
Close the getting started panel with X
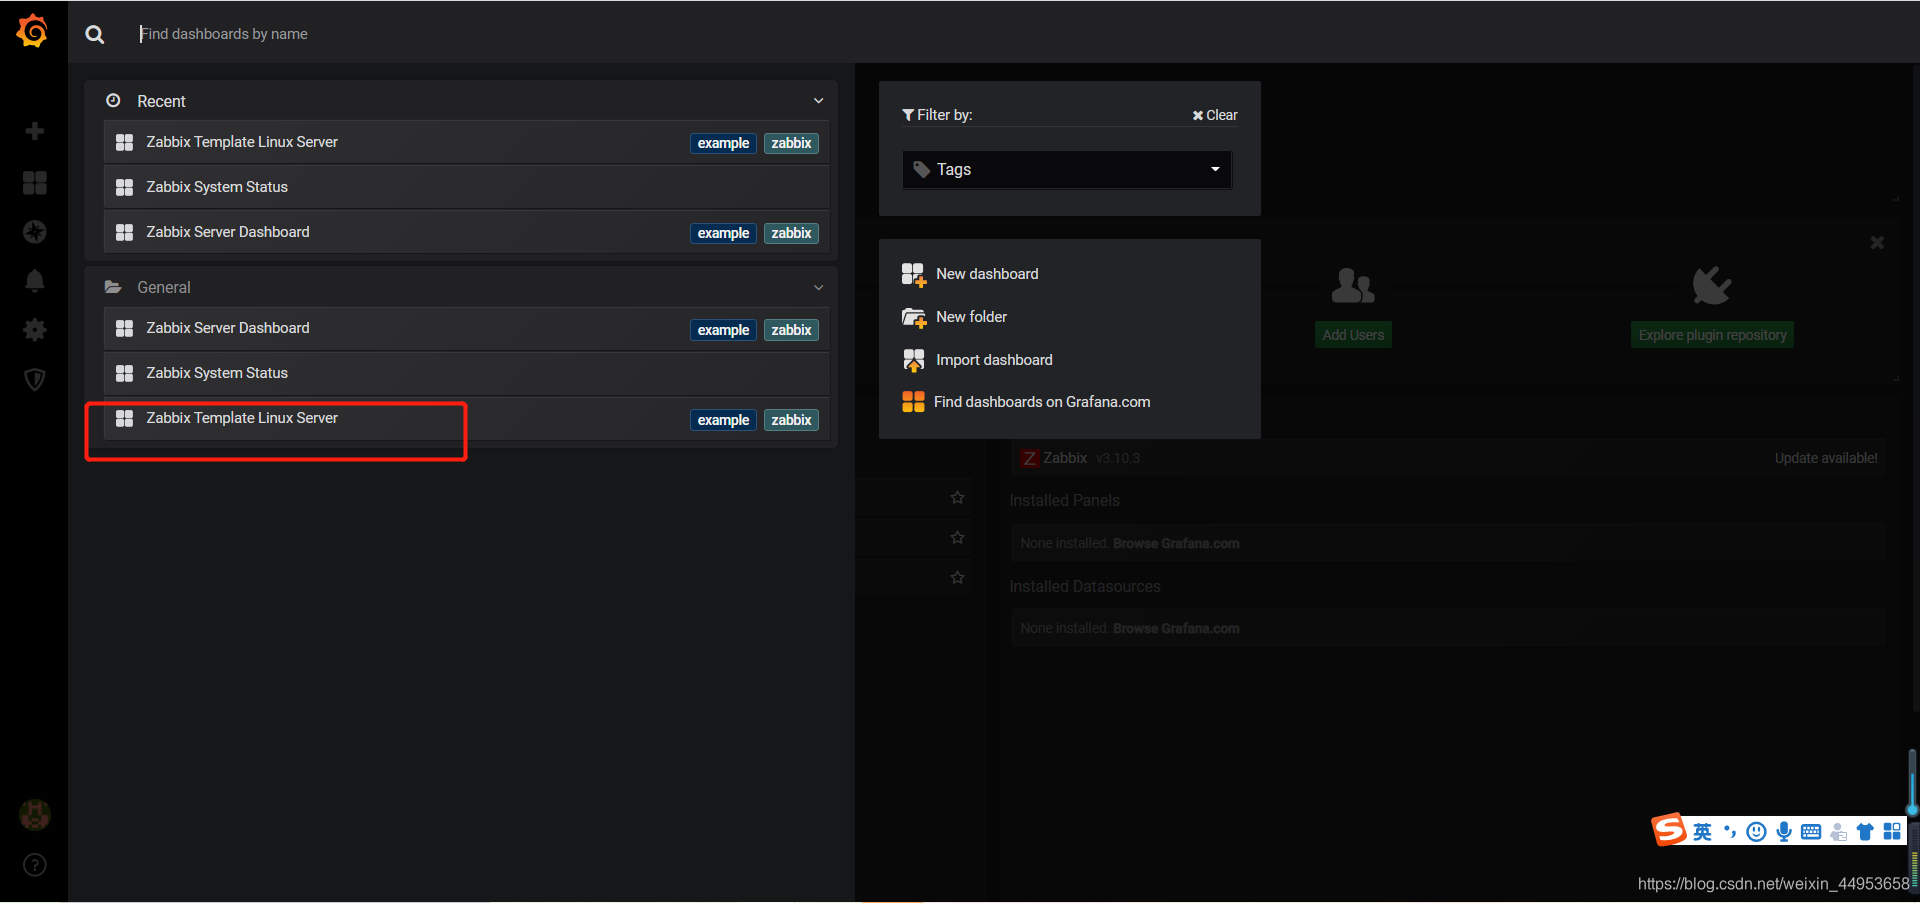[x=1877, y=242]
